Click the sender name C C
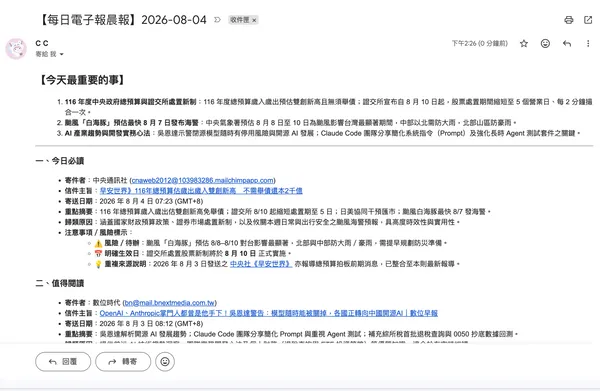The image size is (600, 391). tap(42, 43)
